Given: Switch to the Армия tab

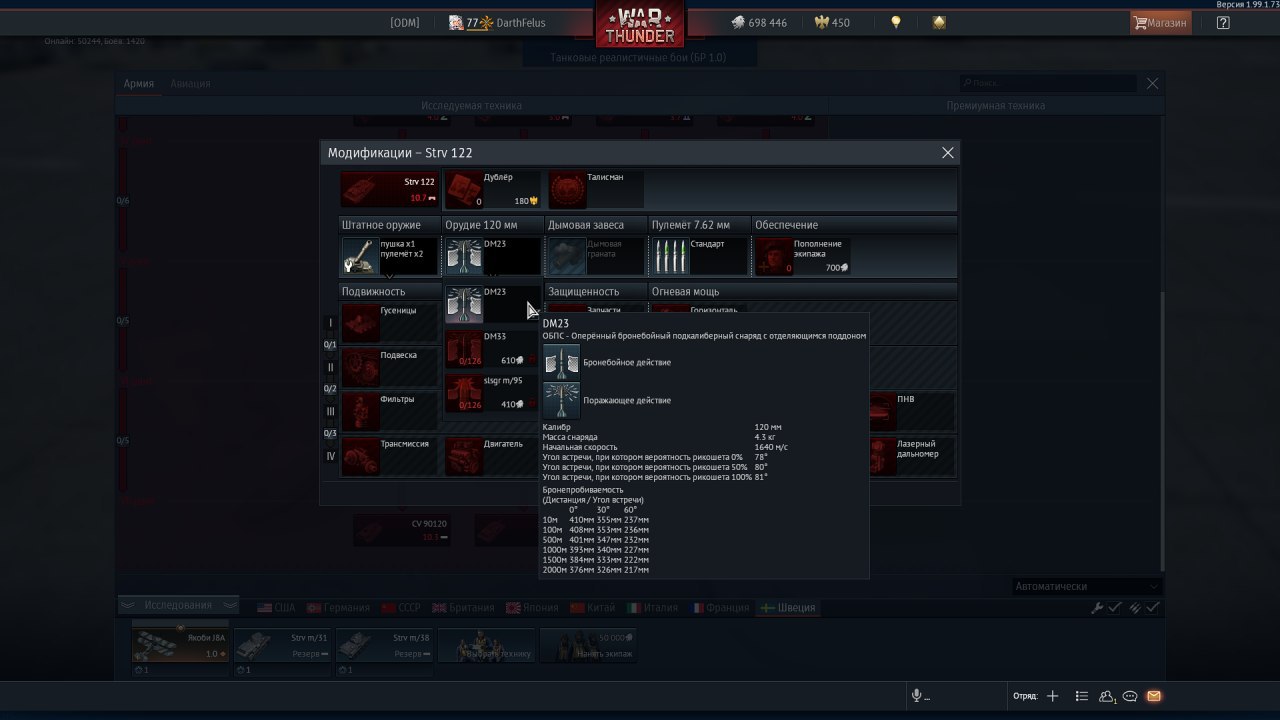Looking at the screenshot, I should point(138,83).
